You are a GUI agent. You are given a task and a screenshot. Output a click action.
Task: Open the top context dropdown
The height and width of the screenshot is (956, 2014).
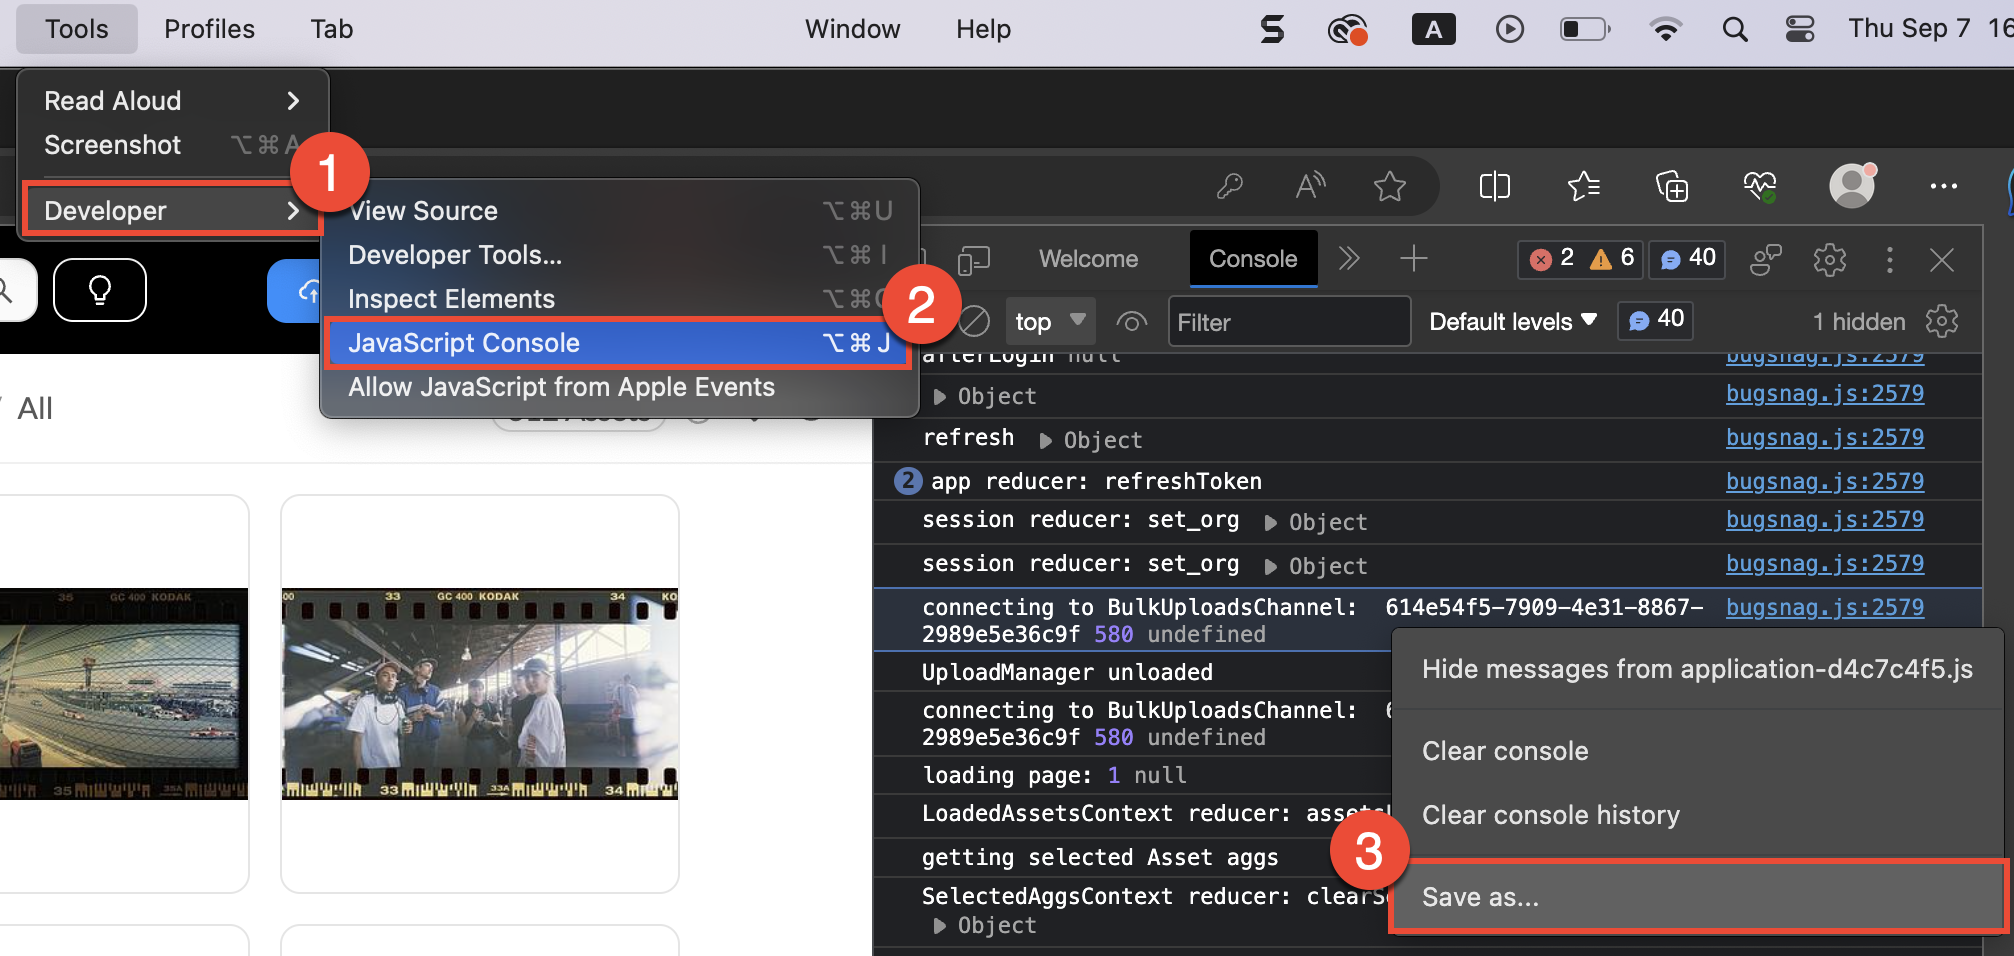tap(1049, 322)
